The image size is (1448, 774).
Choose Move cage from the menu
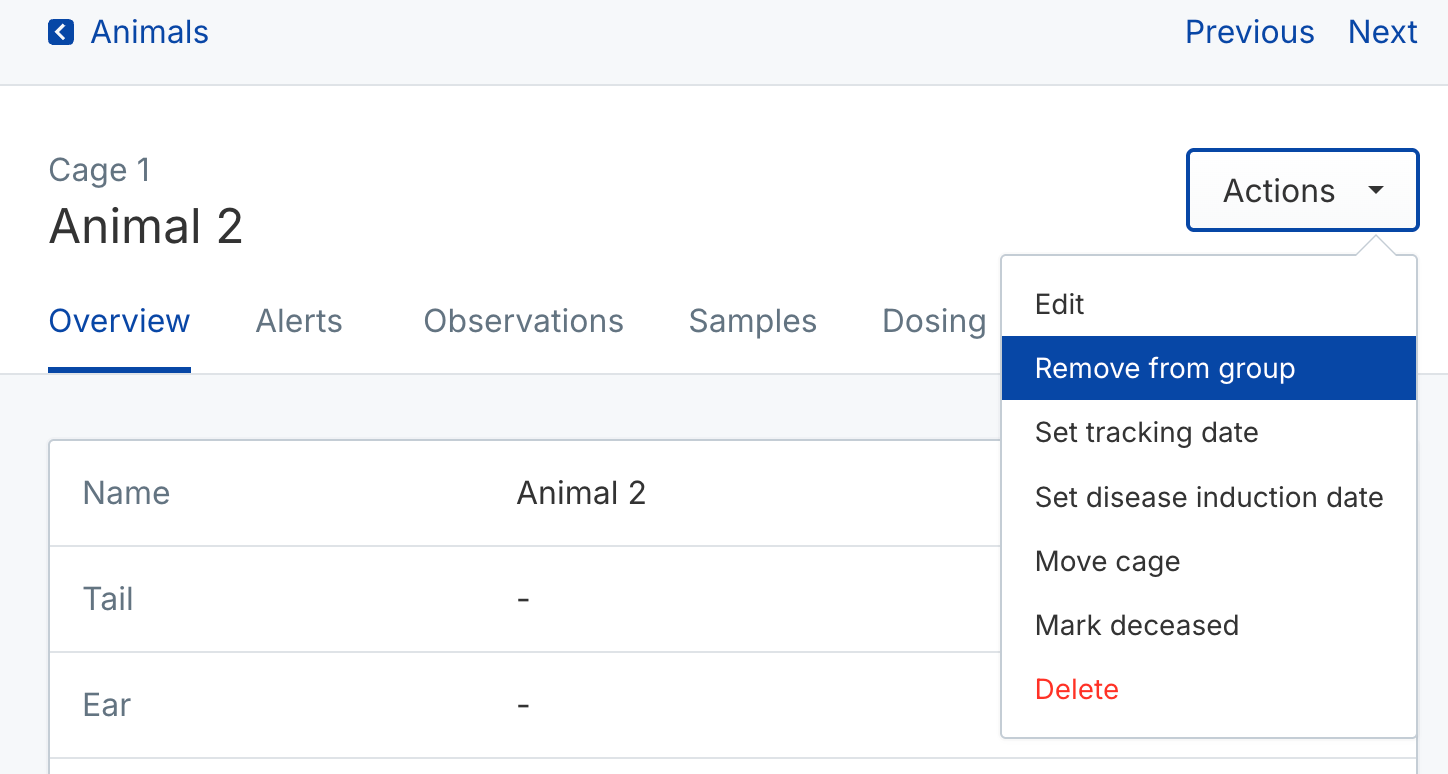tap(1107, 561)
